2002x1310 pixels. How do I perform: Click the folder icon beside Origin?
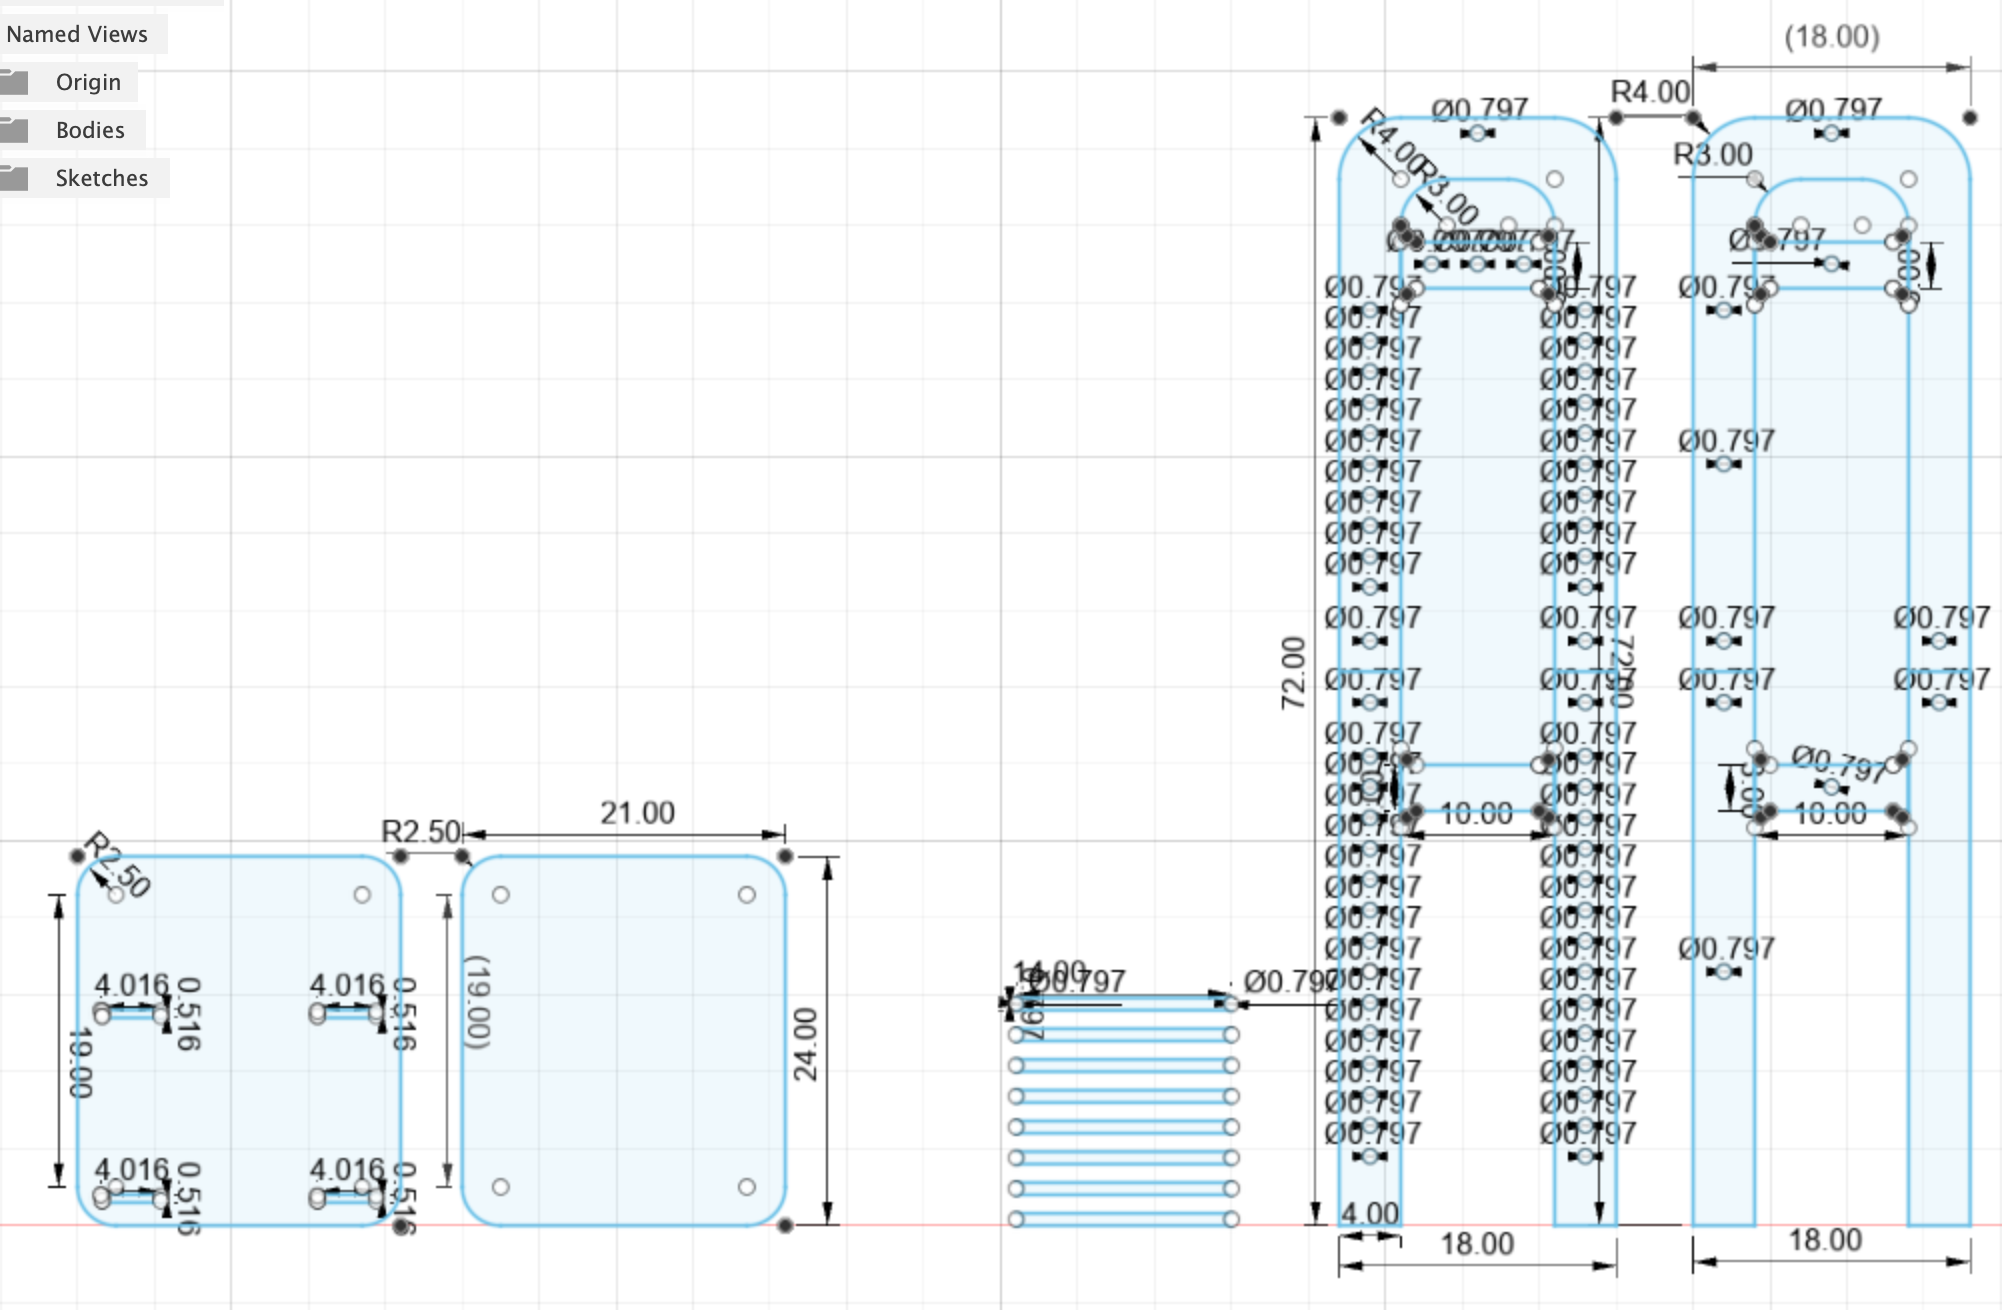(14, 82)
